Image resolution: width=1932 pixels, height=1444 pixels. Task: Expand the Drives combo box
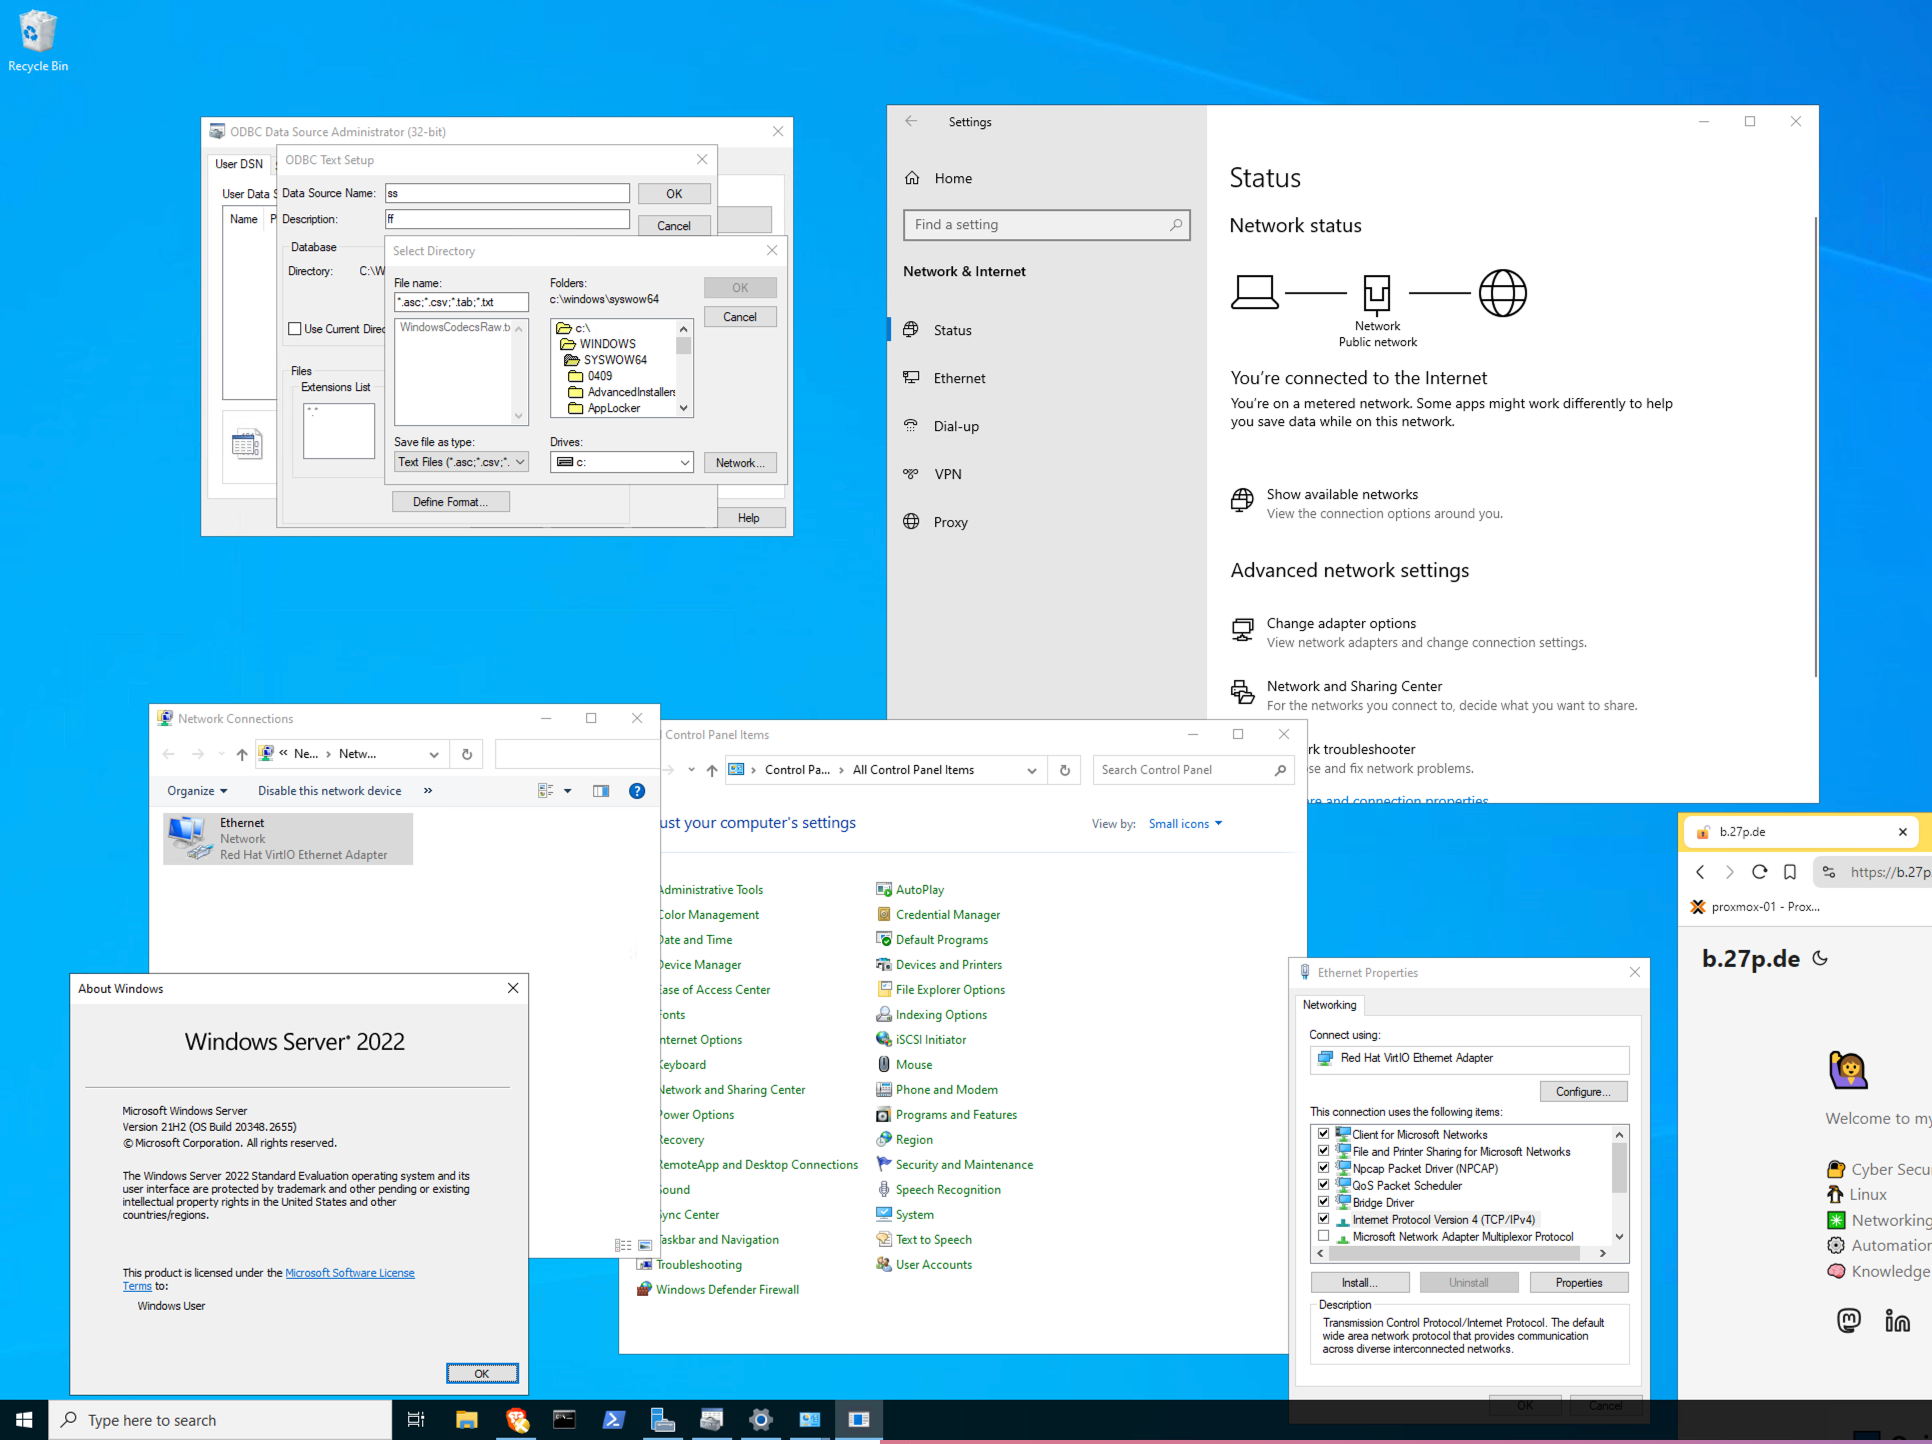684,462
